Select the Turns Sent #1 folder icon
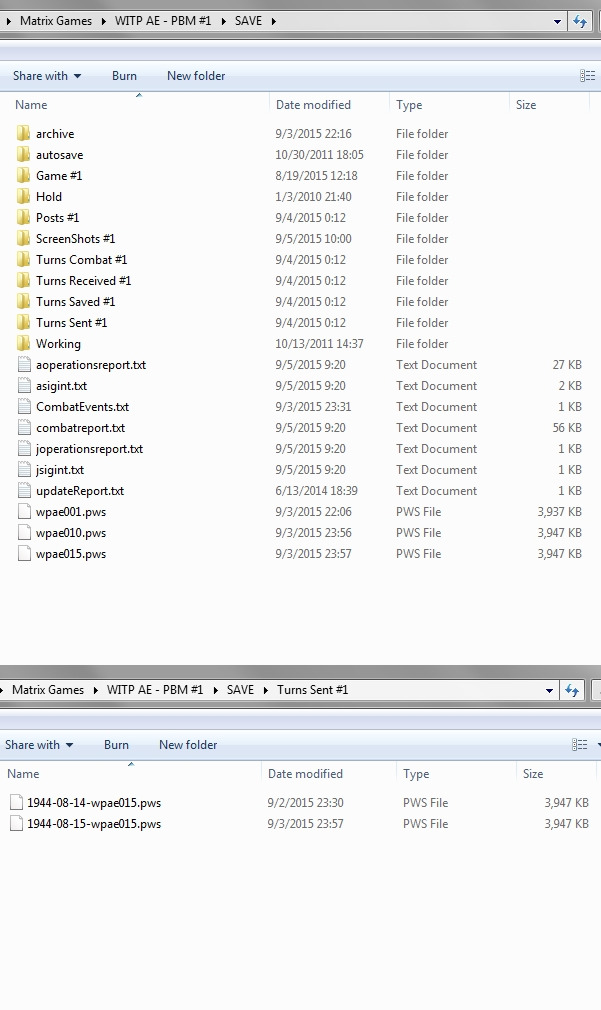This screenshot has height=1010, width=601. tap(23, 323)
